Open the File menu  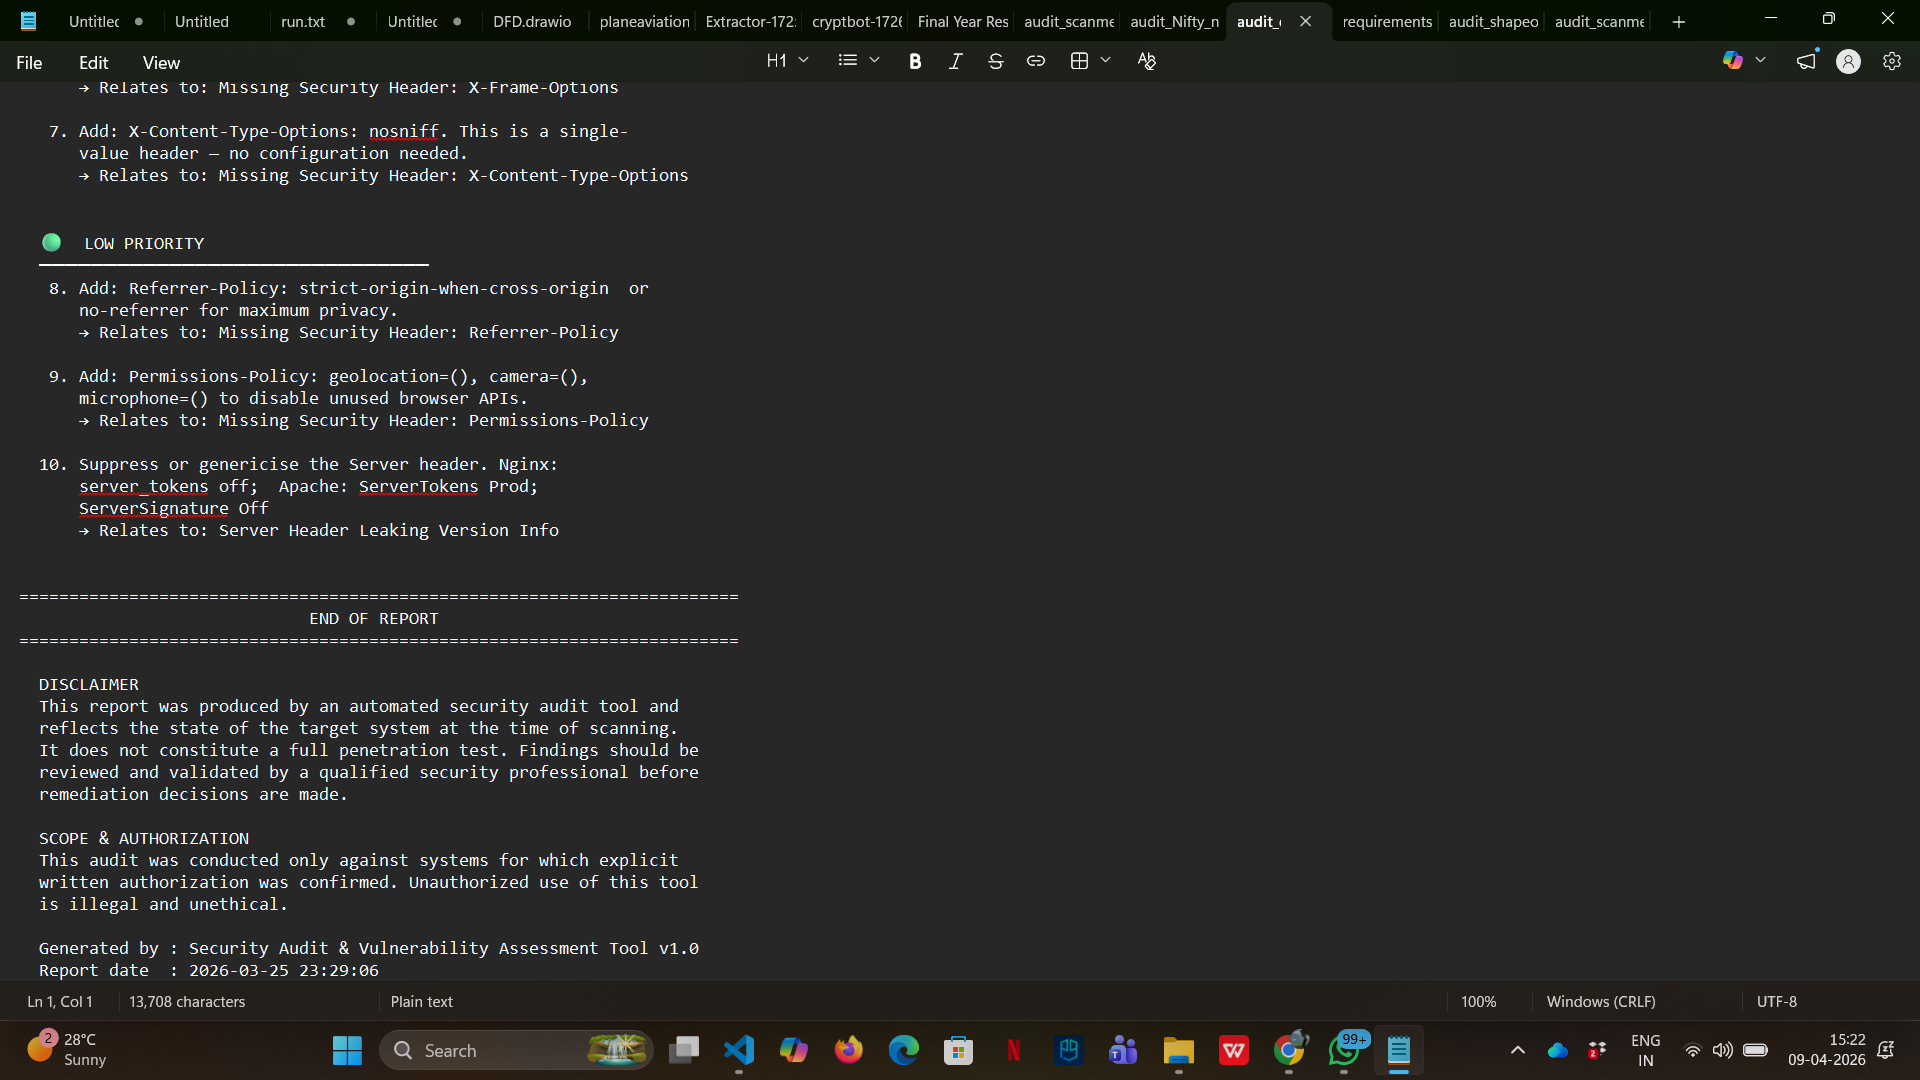[29, 62]
